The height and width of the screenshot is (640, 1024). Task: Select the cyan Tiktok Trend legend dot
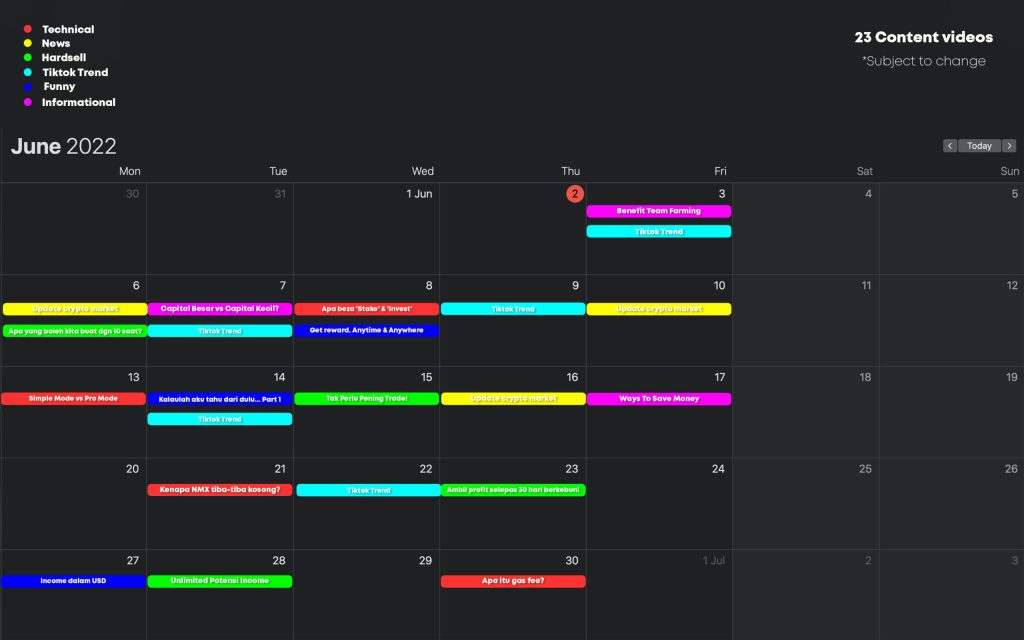click(28, 73)
